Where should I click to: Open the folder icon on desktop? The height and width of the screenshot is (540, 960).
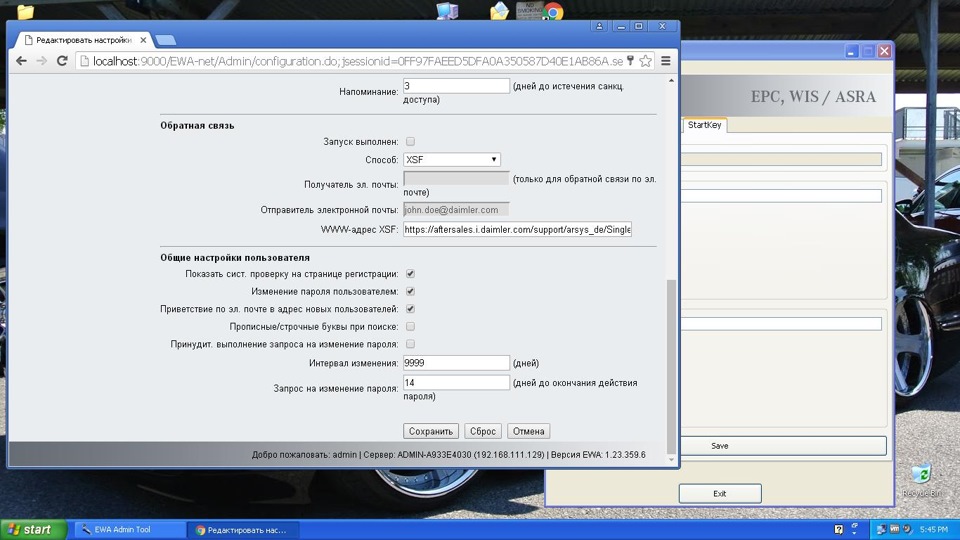25,11
